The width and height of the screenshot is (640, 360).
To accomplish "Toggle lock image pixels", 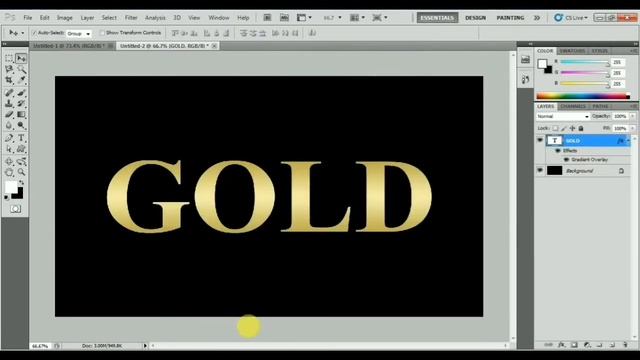I will tap(564, 128).
